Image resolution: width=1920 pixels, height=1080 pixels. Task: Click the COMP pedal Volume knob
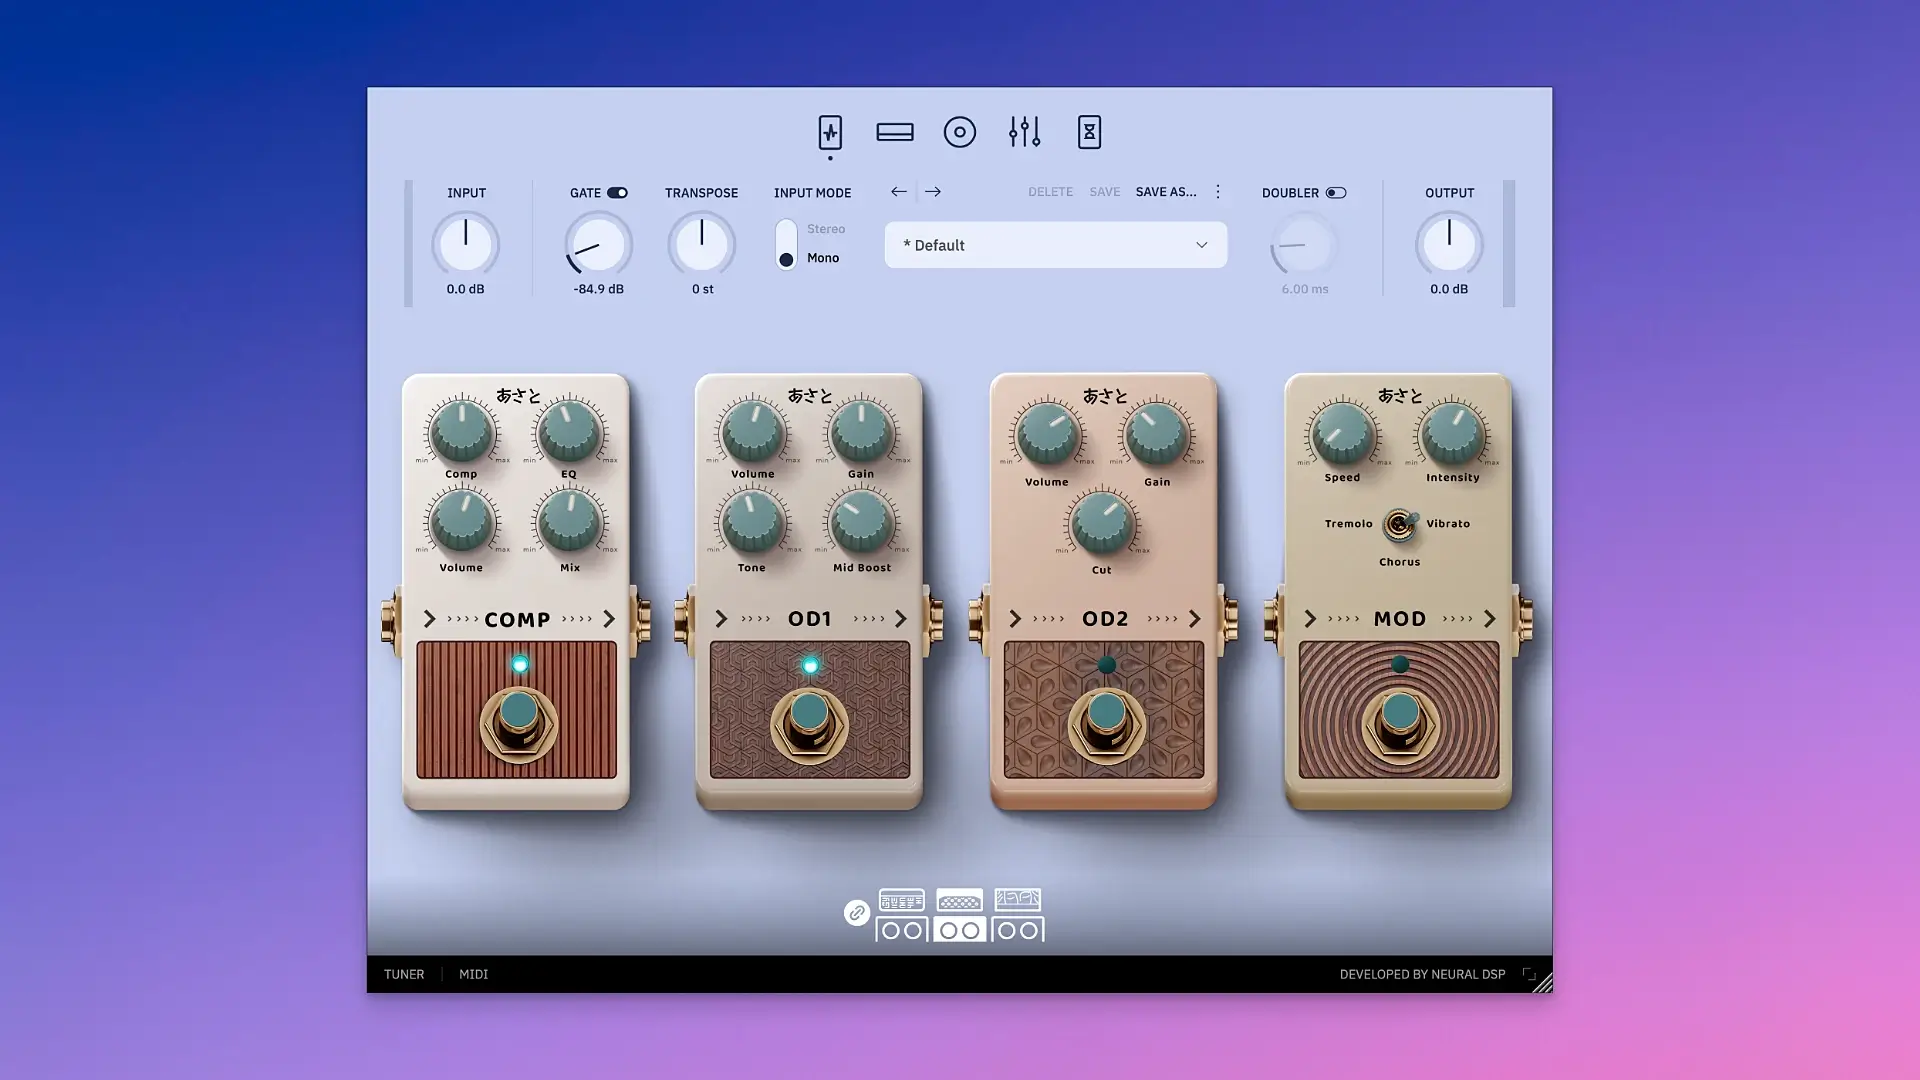click(x=461, y=521)
